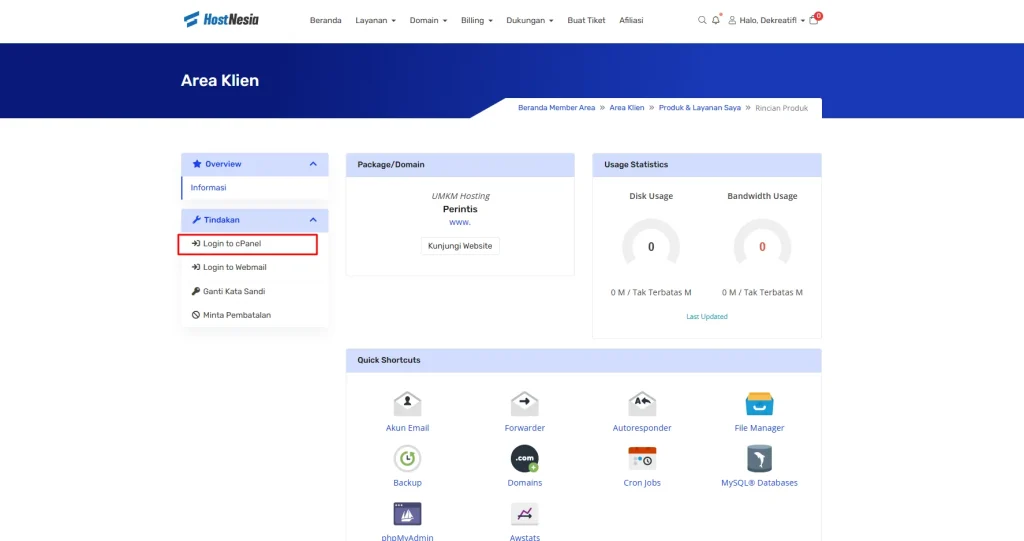Click the ban icon beside Minta Pembatalan

click(195, 315)
